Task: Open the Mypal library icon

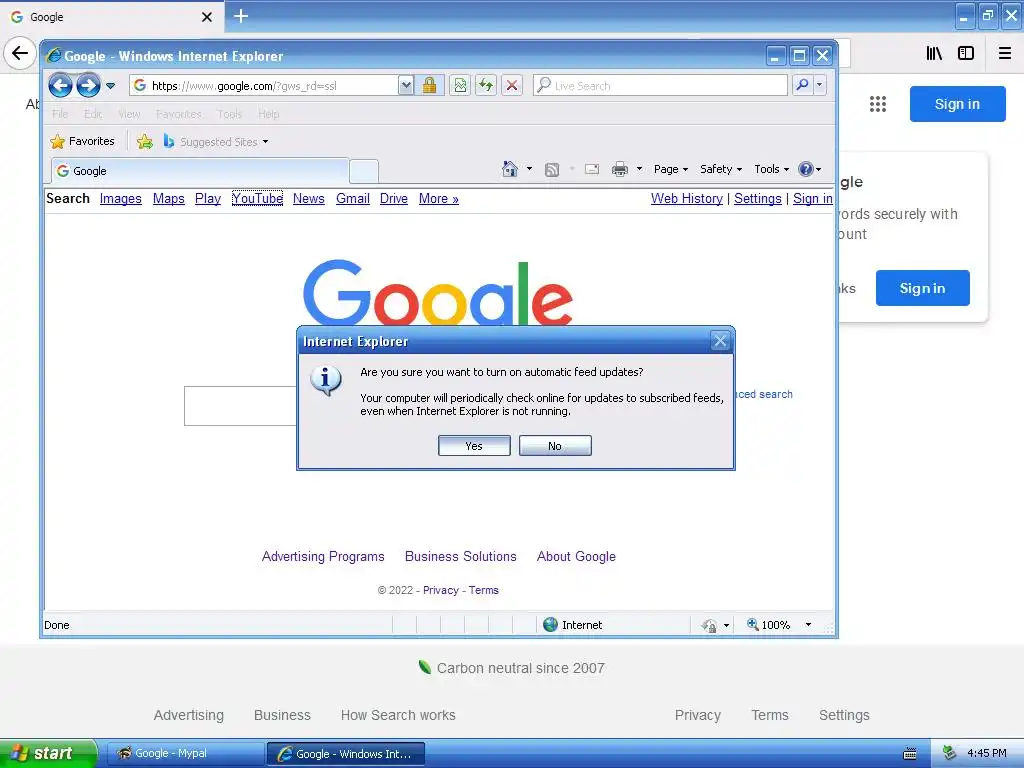Action: tap(934, 53)
